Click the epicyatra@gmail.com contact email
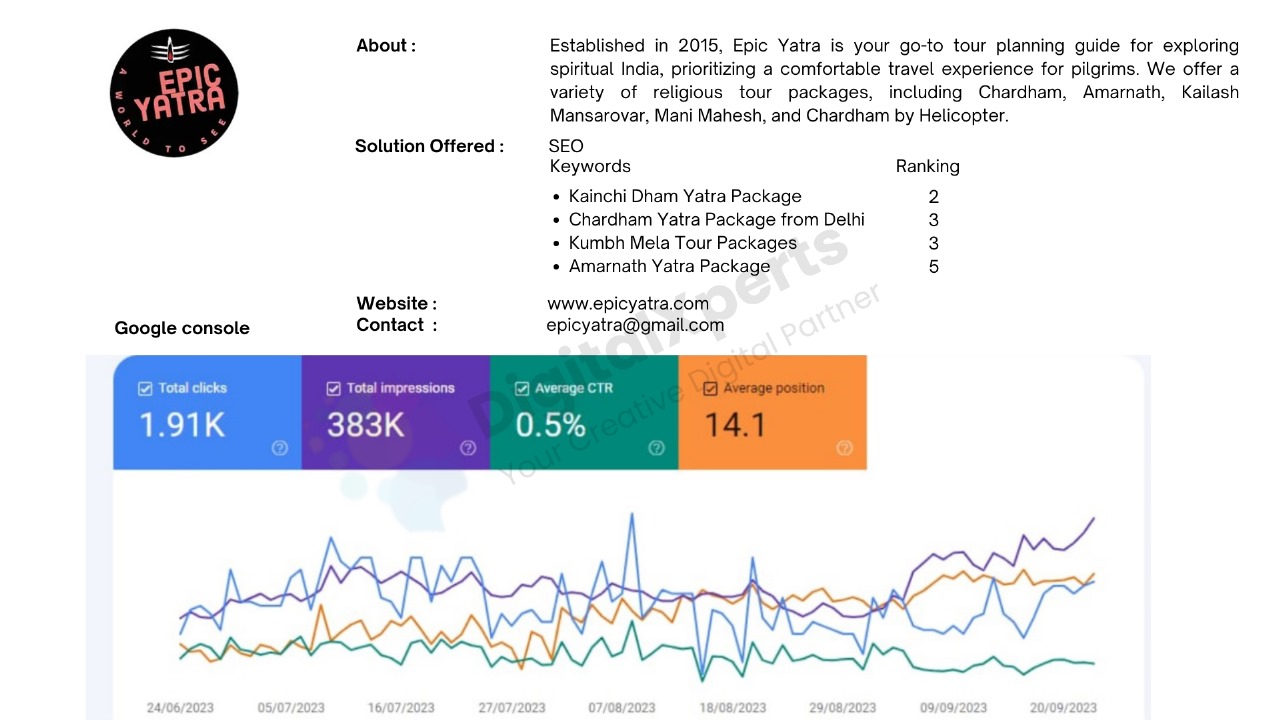1280x720 pixels. pyautogui.click(x=635, y=325)
